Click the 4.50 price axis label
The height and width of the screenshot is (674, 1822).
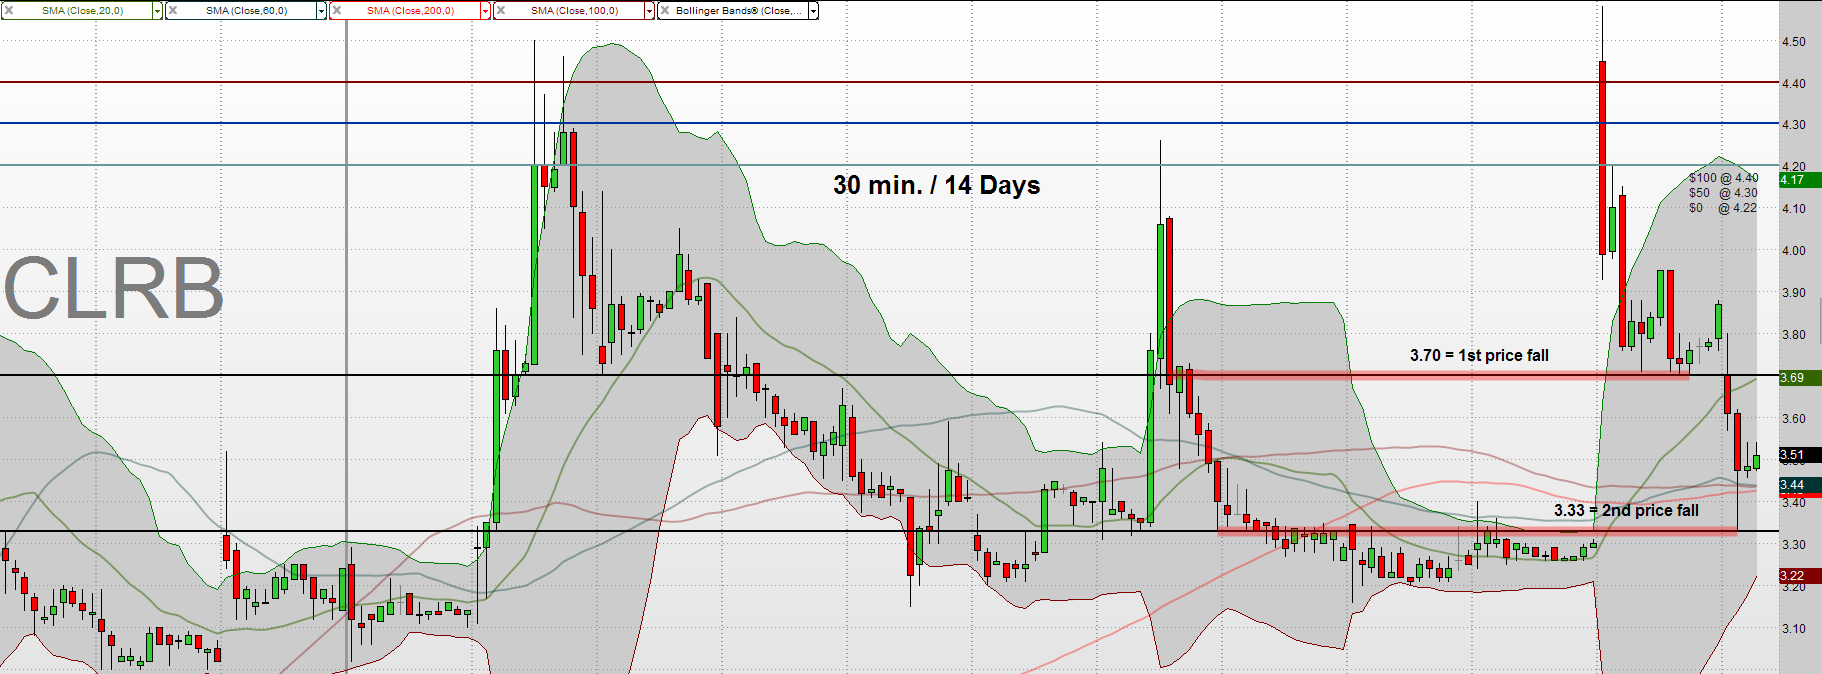[x=1794, y=42]
